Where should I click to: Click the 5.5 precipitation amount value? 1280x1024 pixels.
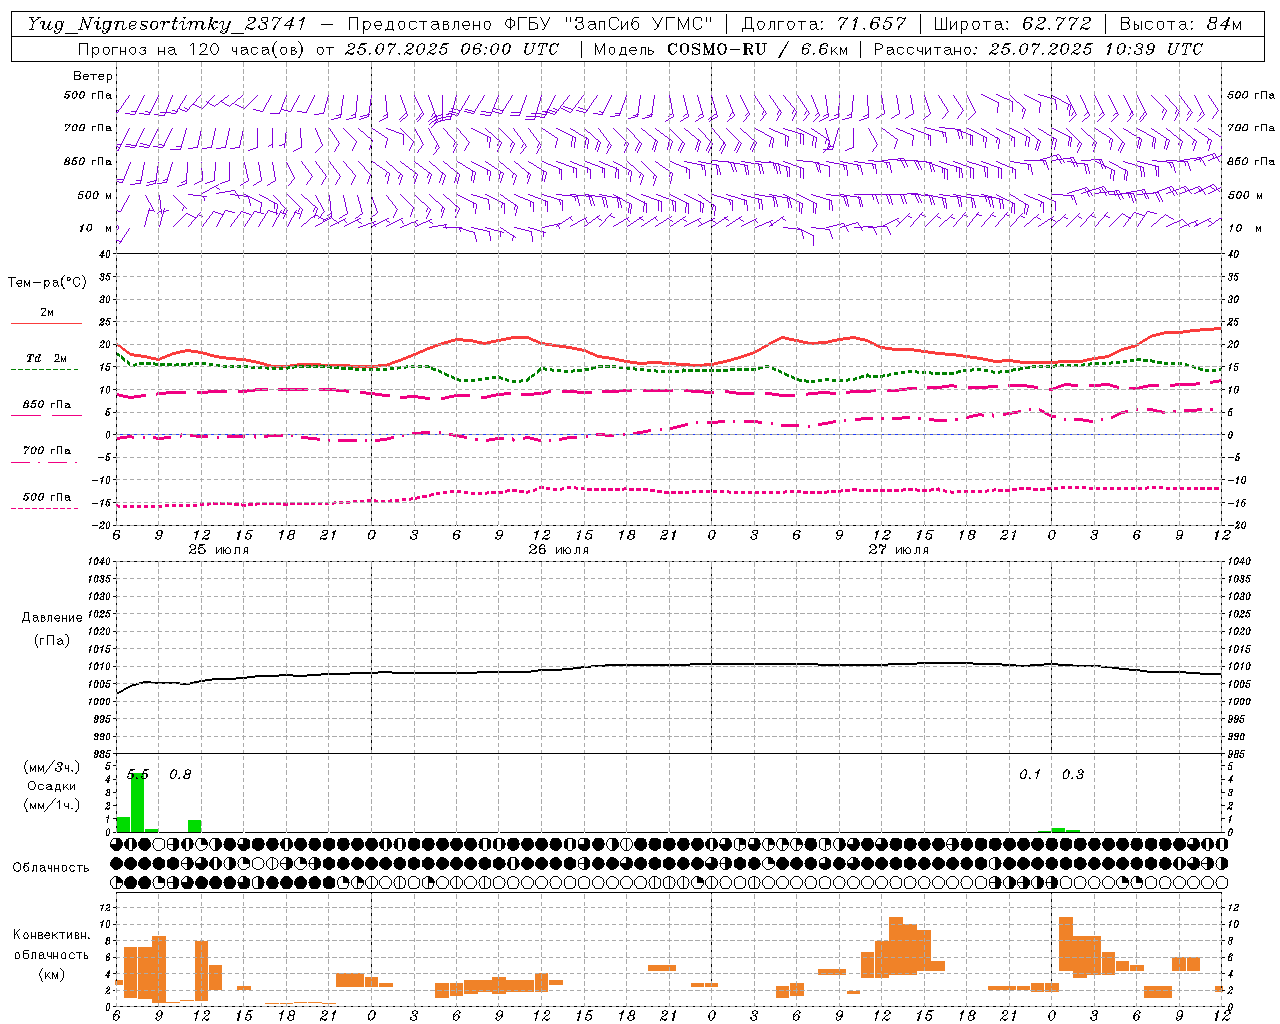(x=137, y=774)
